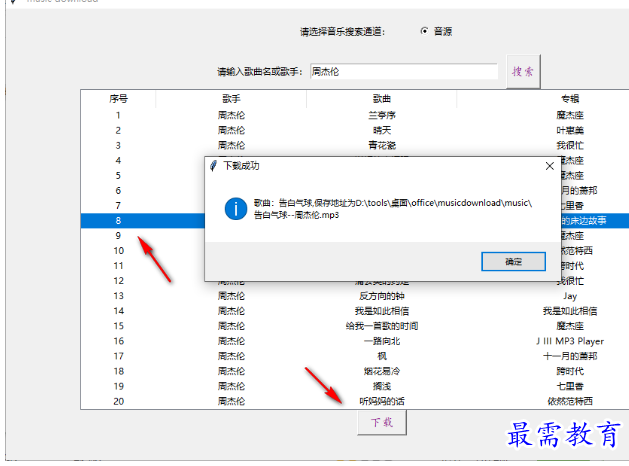Click the blue info icon in dialog
Viewport: 629px width, 466px height.
click(x=235, y=209)
